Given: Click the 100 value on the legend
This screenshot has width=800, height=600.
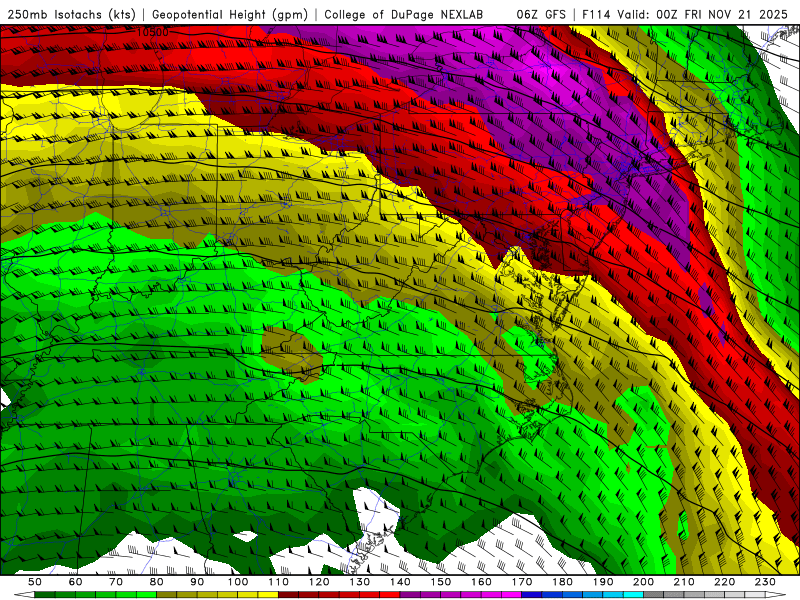Looking at the screenshot, I should coord(238,582).
